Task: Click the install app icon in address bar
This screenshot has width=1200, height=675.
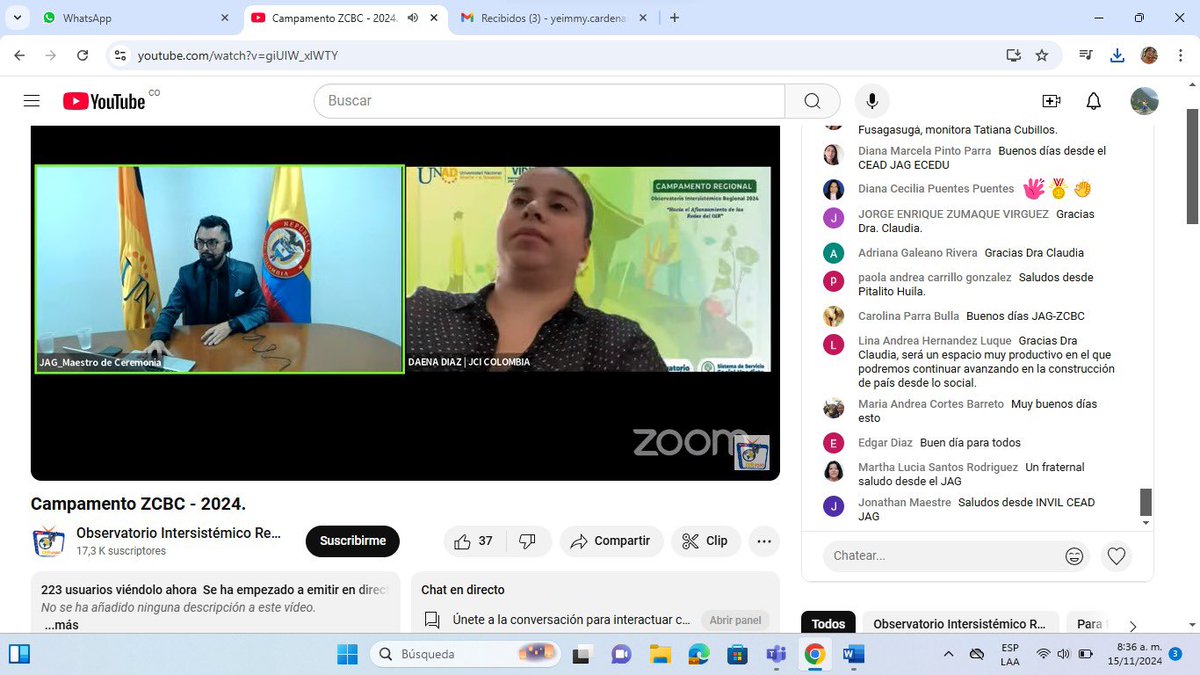Action: 1014,55
